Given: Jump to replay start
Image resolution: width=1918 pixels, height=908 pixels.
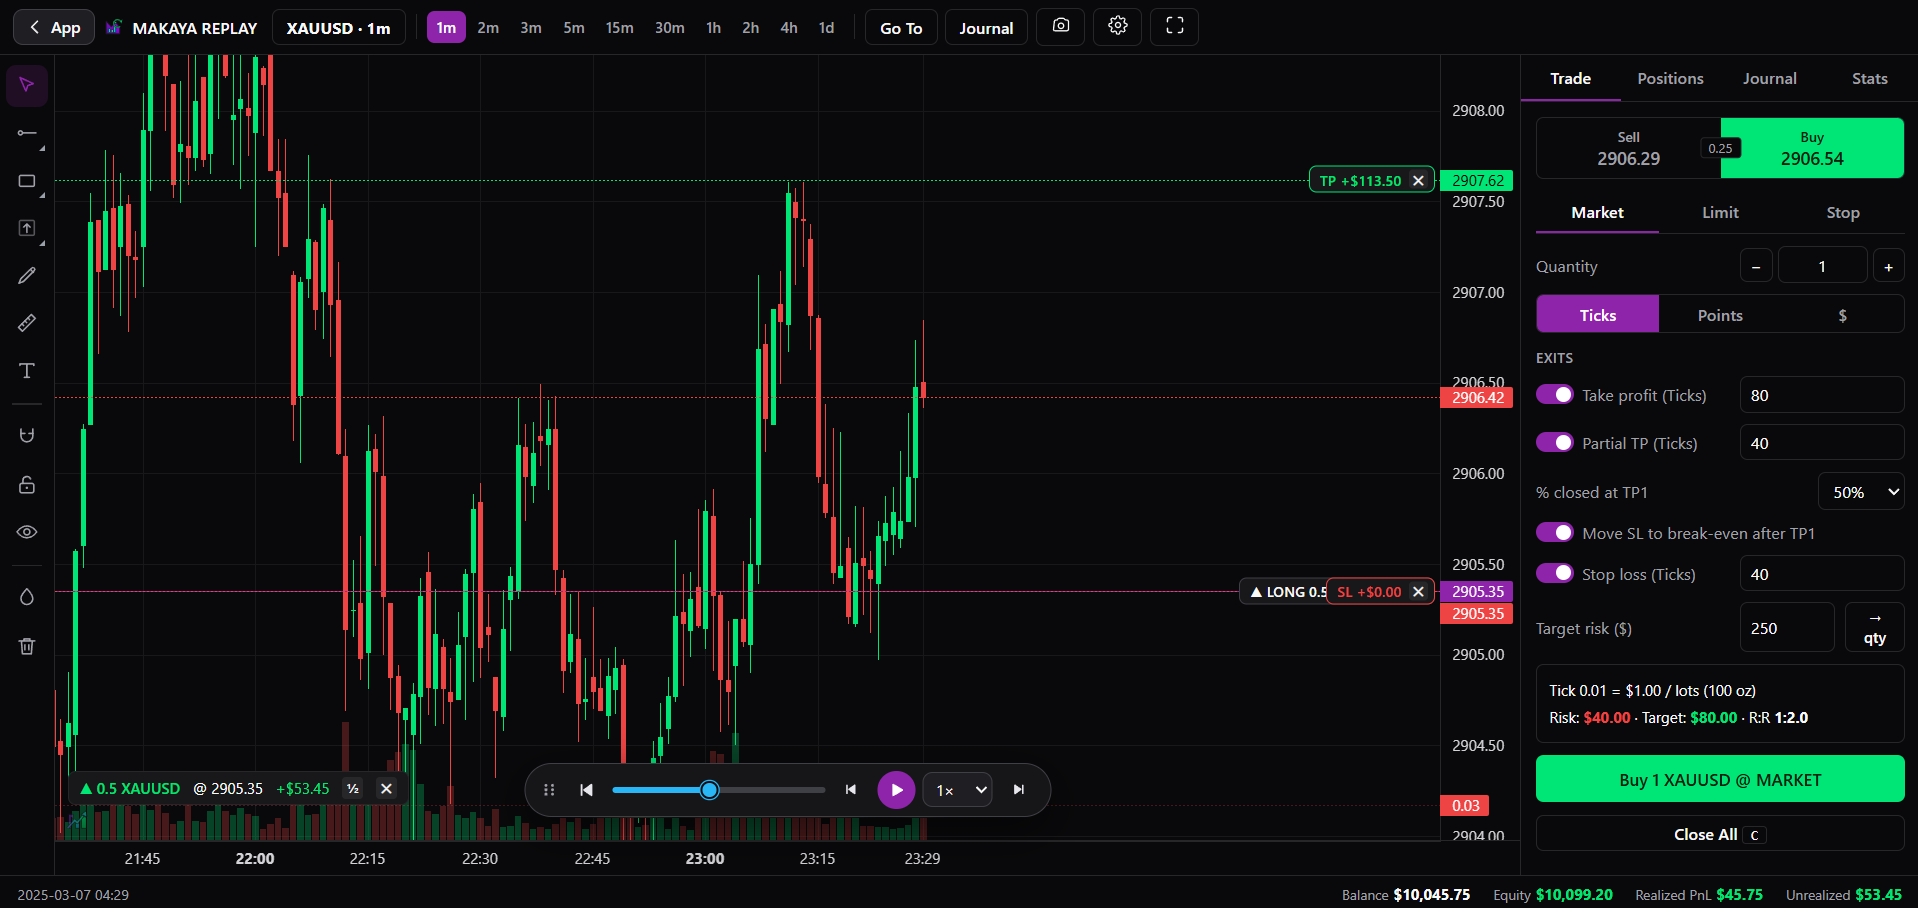Looking at the screenshot, I should 587,790.
